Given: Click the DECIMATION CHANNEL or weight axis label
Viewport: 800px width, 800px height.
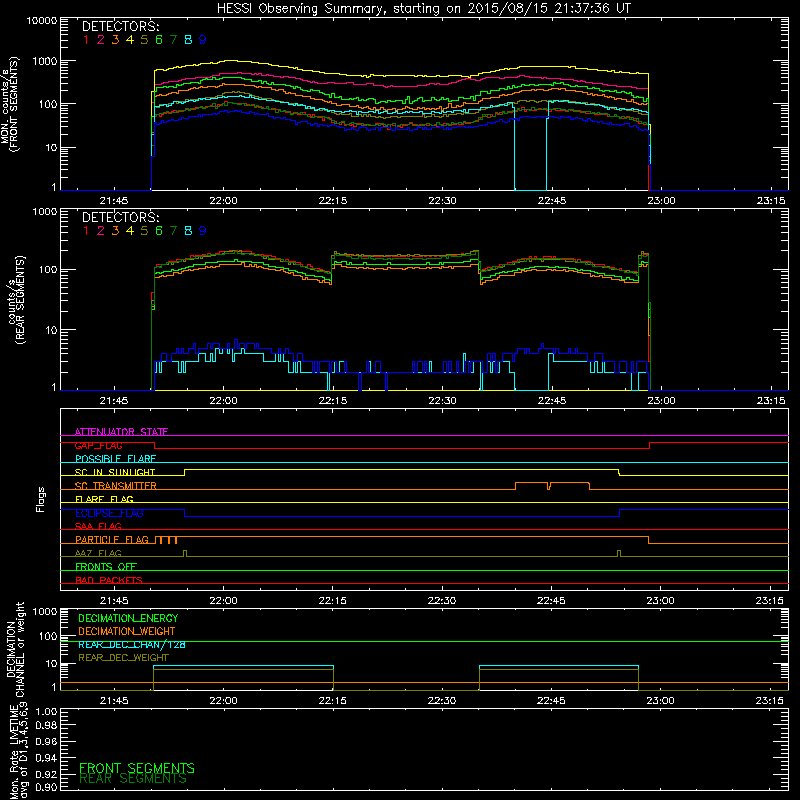Looking at the screenshot, I should (16, 649).
